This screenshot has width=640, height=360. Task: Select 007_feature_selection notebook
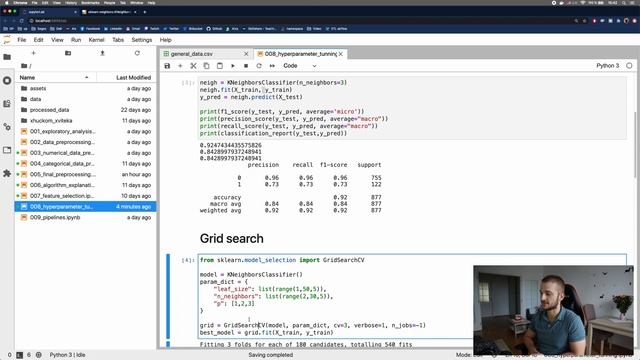click(86, 196)
